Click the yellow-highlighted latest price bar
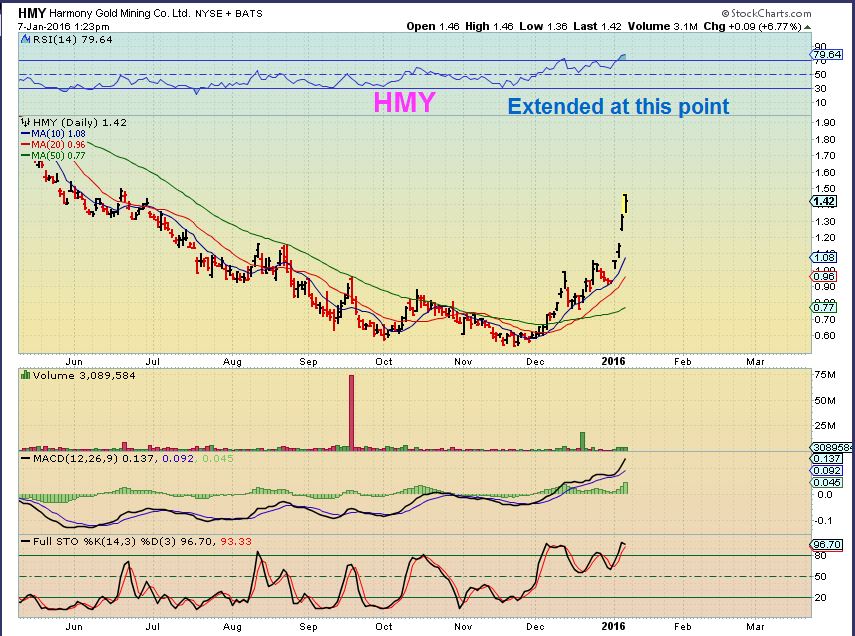855x636 pixels. point(625,203)
